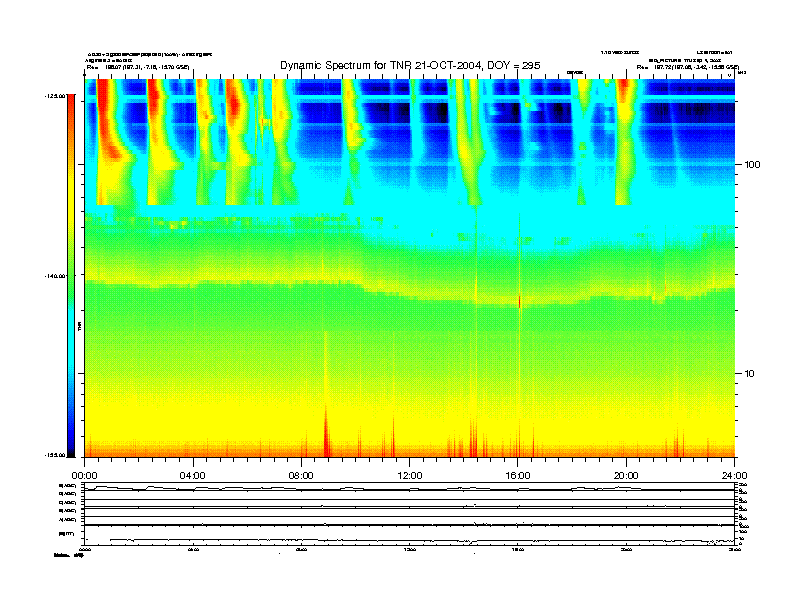The height and width of the screenshot is (612, 792).
Task: Click the '100' frequency axis label
Action: [752, 165]
